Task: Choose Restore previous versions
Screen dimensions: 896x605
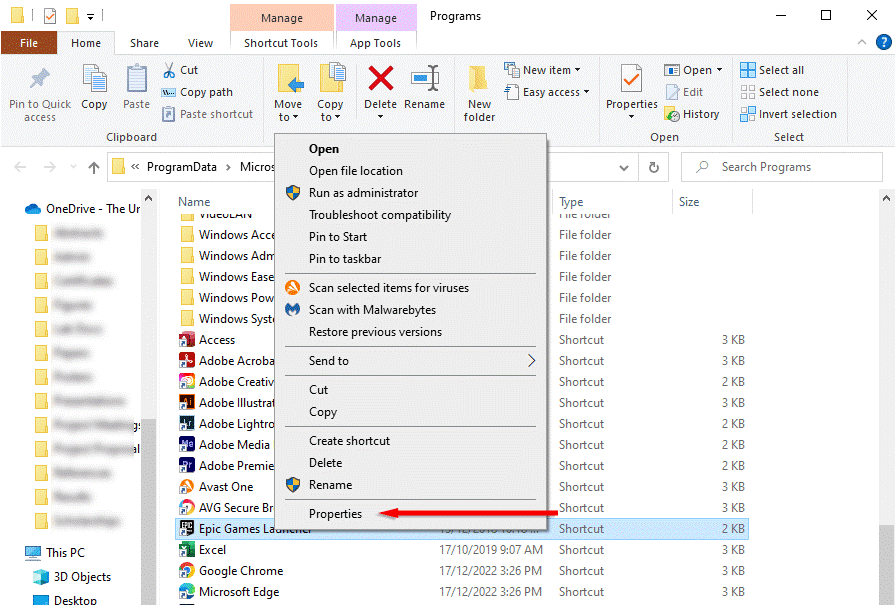Action: tap(410, 332)
